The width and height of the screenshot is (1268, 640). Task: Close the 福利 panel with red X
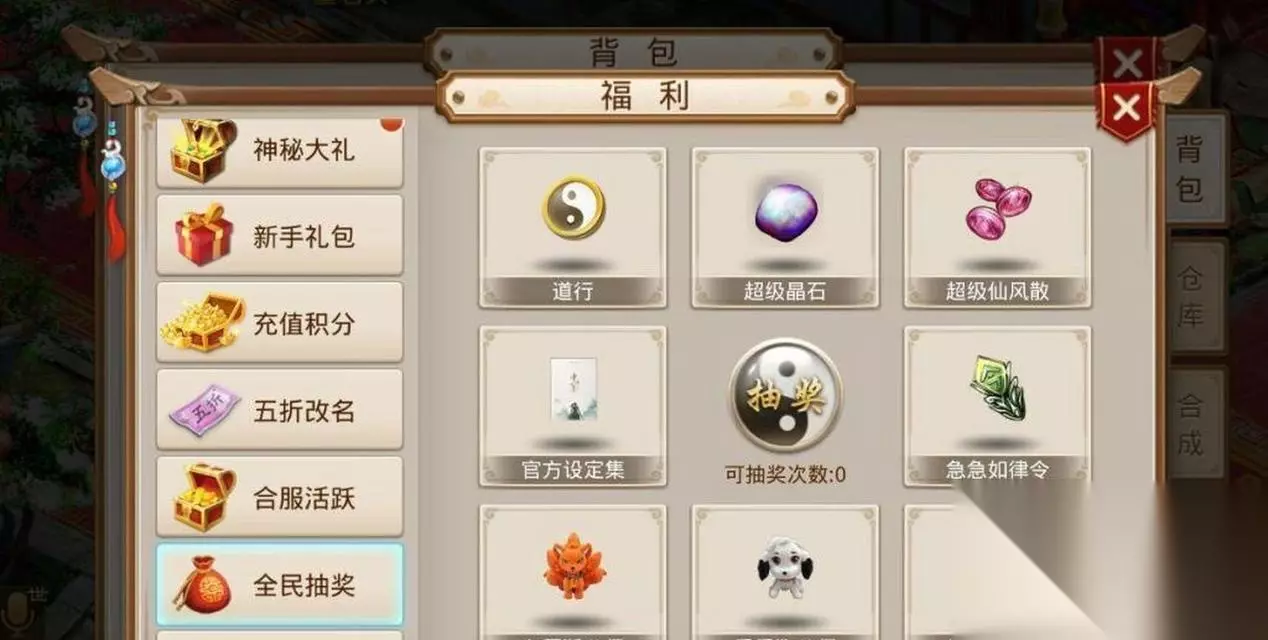pyautogui.click(x=1127, y=108)
